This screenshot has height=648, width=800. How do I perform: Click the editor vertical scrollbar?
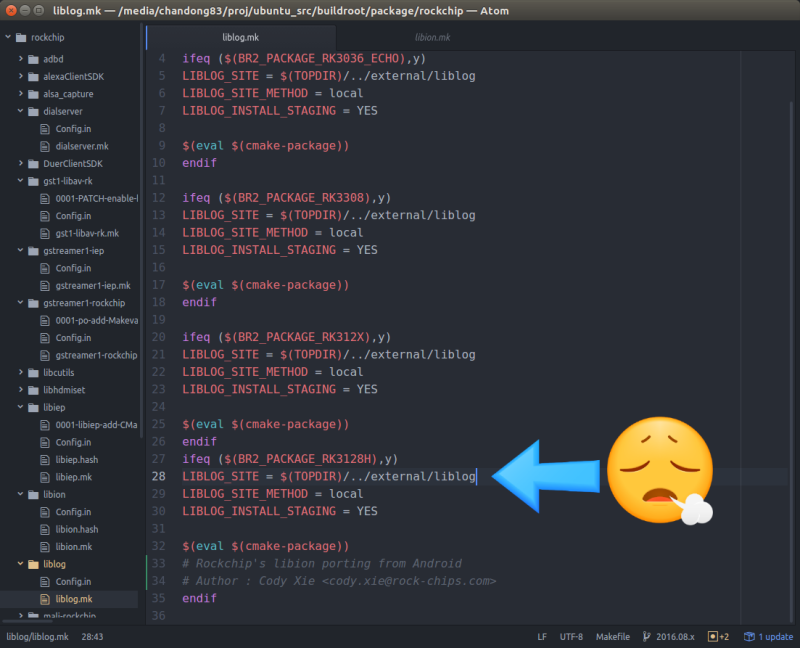pyautogui.click(x=791, y=357)
